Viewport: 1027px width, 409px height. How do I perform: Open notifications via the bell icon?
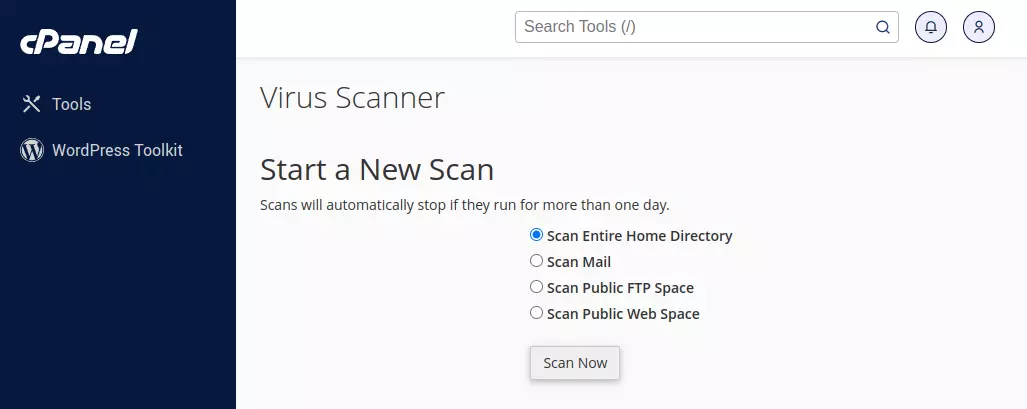pos(931,27)
